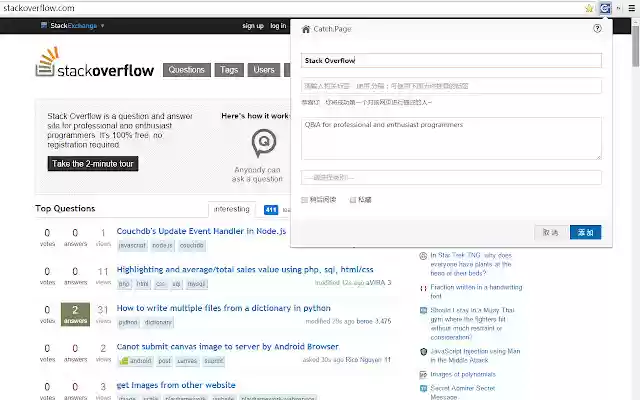640x400 pixels.
Task: Click the icon beside the Muay Thai gym question
Action: 423,311
